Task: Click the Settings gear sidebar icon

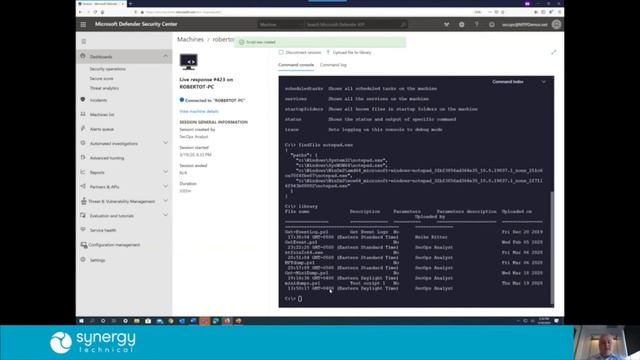Action: (83, 260)
